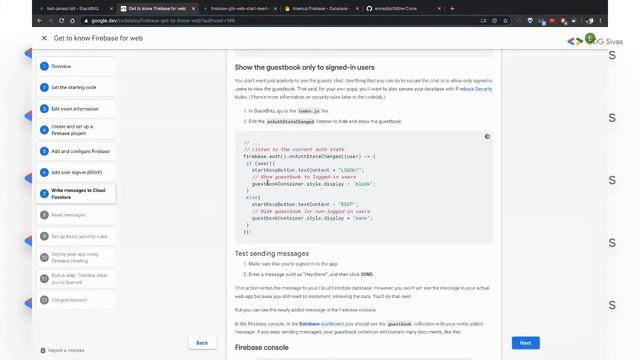The width and height of the screenshot is (640, 360).
Task: Click the Firebase console heading
Action: pos(262,347)
